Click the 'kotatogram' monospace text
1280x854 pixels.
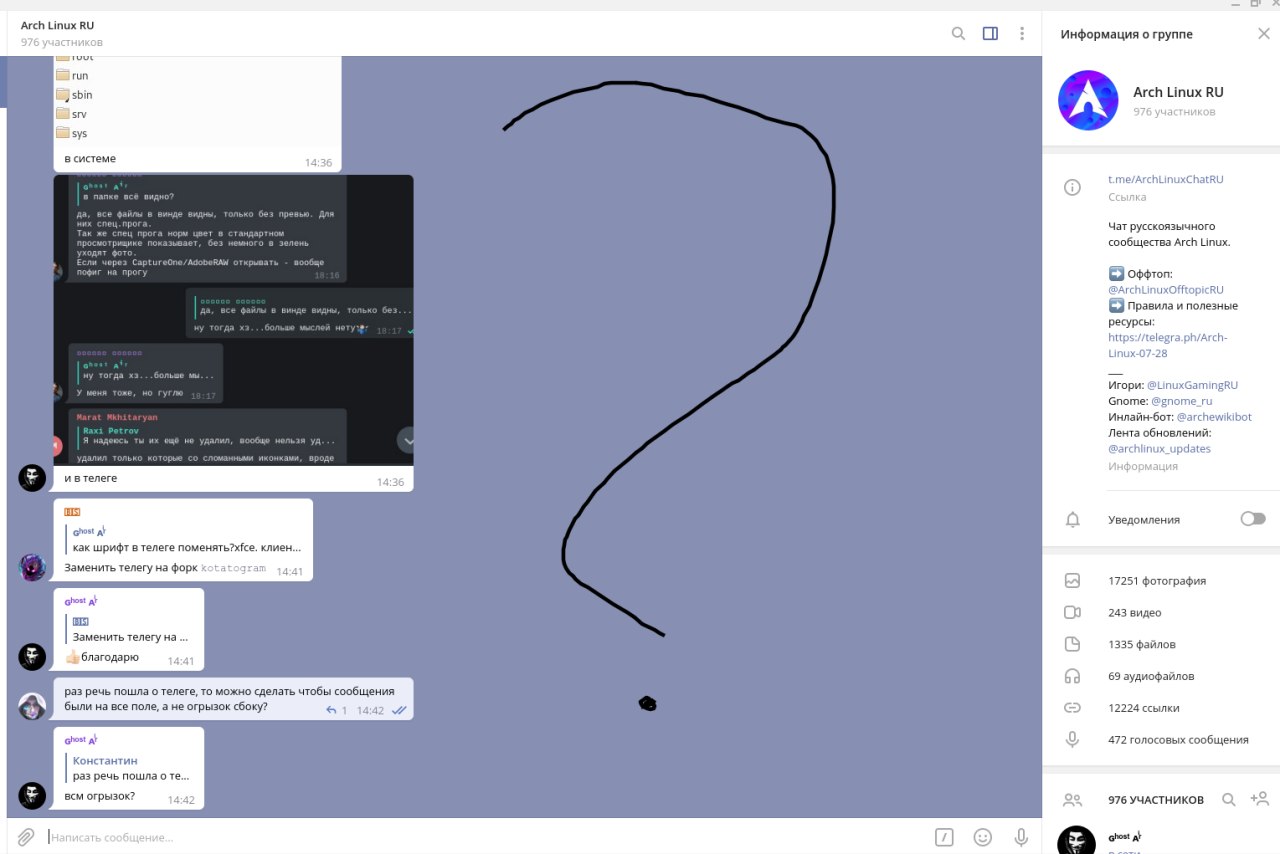click(x=233, y=568)
